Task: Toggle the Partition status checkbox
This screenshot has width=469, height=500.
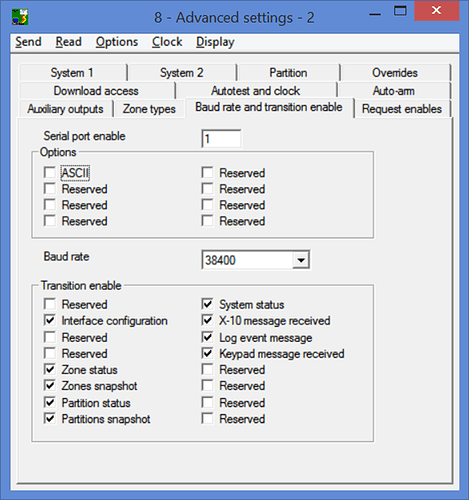Action: click(x=50, y=402)
